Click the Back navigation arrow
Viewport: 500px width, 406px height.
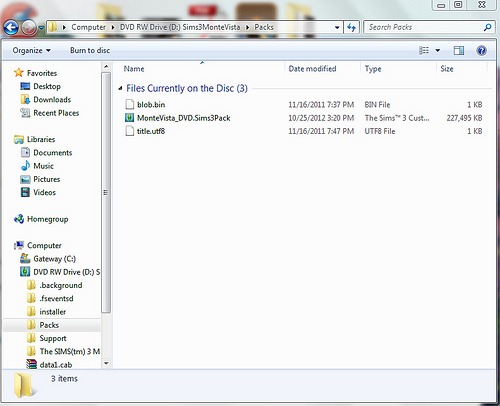(11, 28)
